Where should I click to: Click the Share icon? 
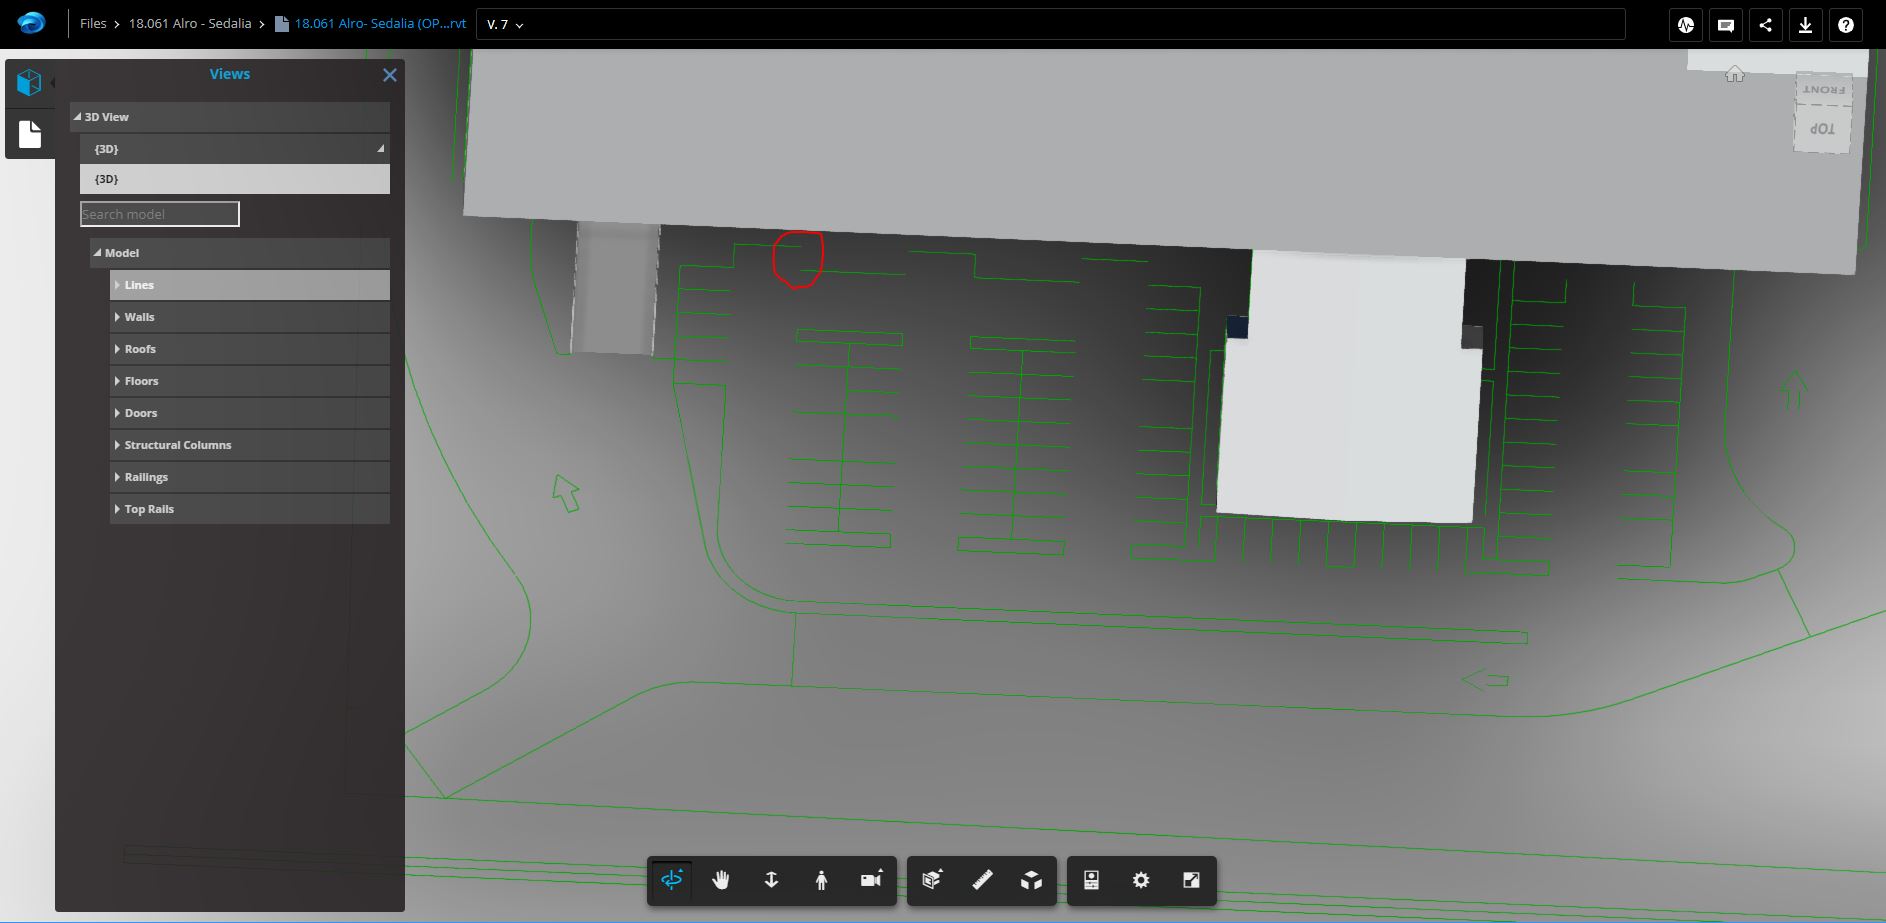[x=1765, y=25]
